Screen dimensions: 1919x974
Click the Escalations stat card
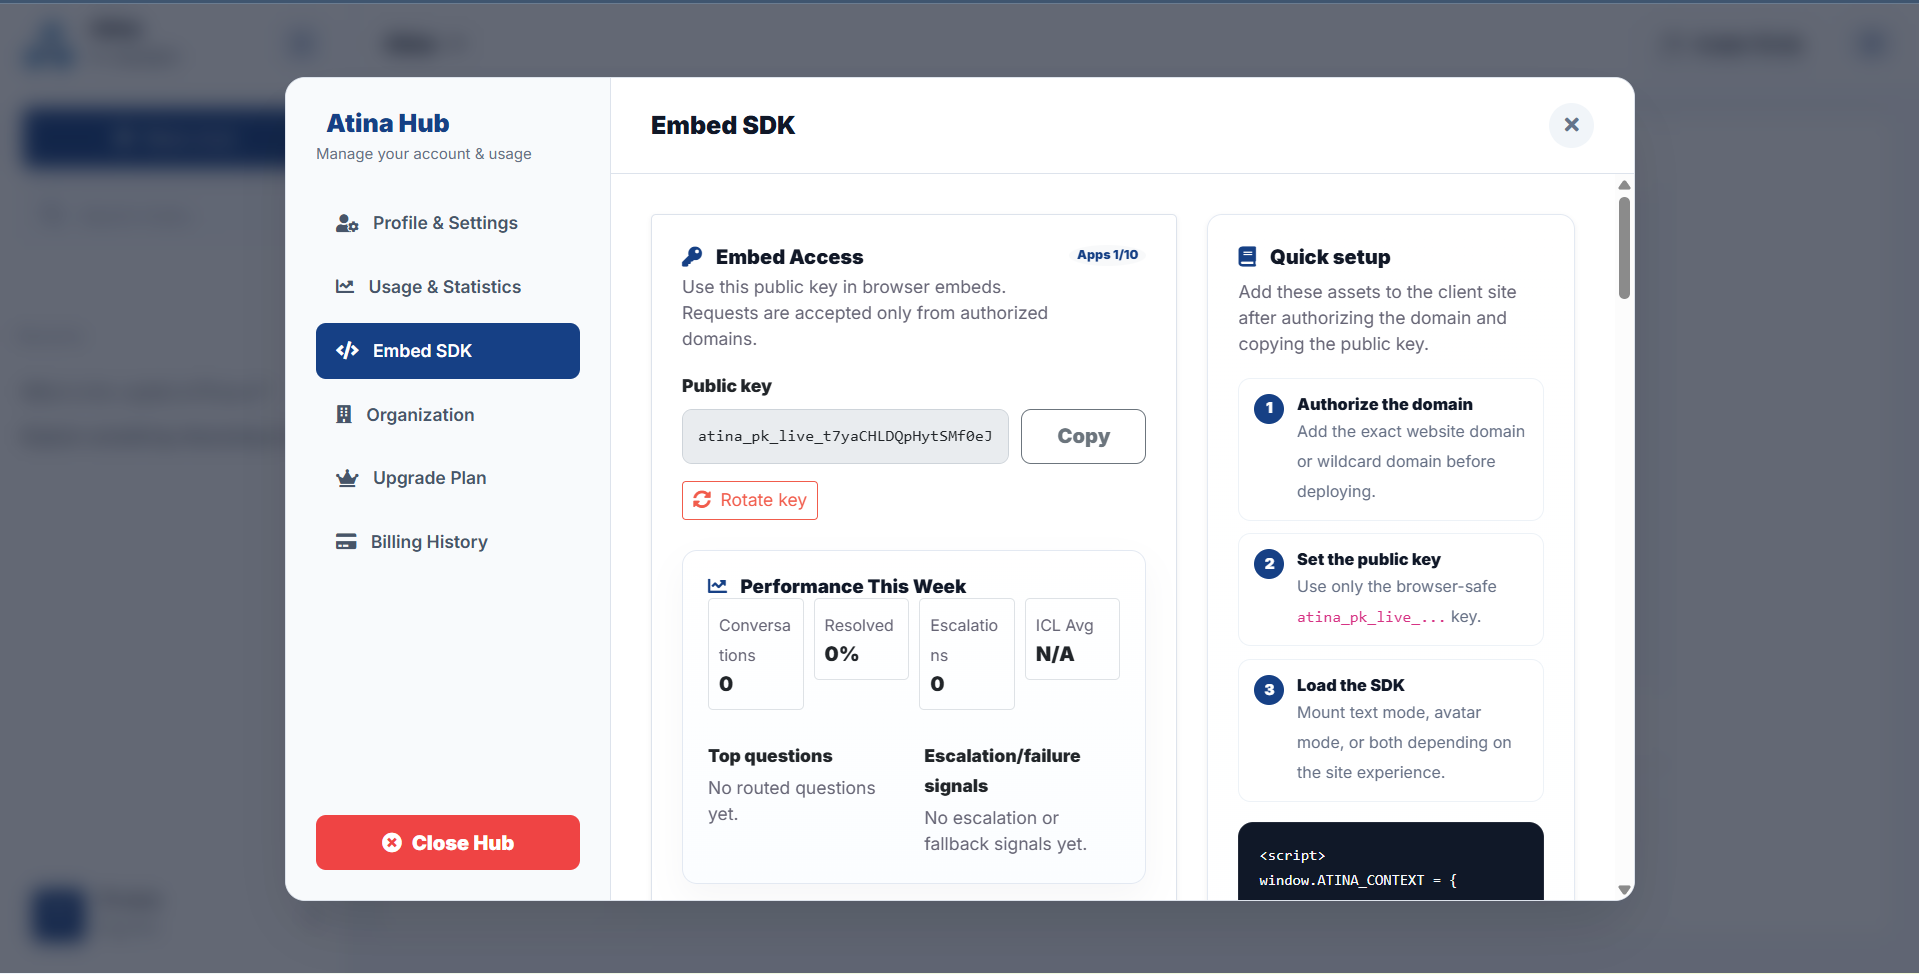pyautogui.click(x=967, y=654)
